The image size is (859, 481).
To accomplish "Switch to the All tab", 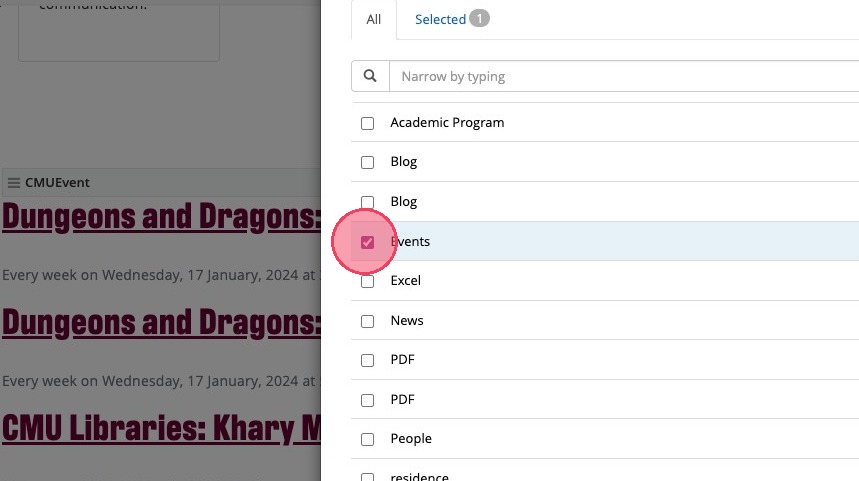I will coord(374,19).
